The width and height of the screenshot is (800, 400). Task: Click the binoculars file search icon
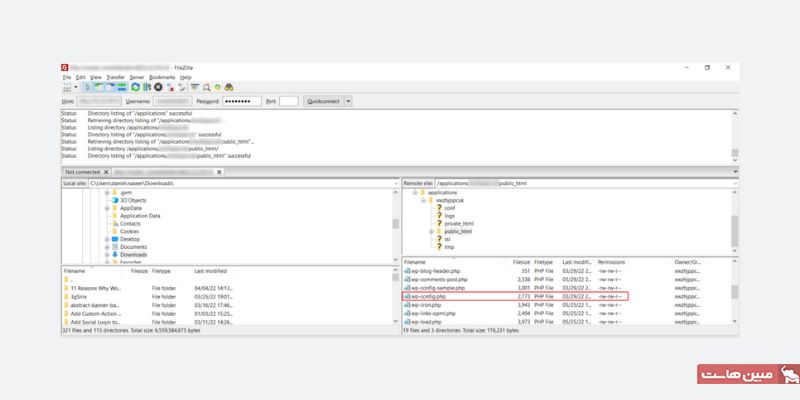click(x=229, y=87)
